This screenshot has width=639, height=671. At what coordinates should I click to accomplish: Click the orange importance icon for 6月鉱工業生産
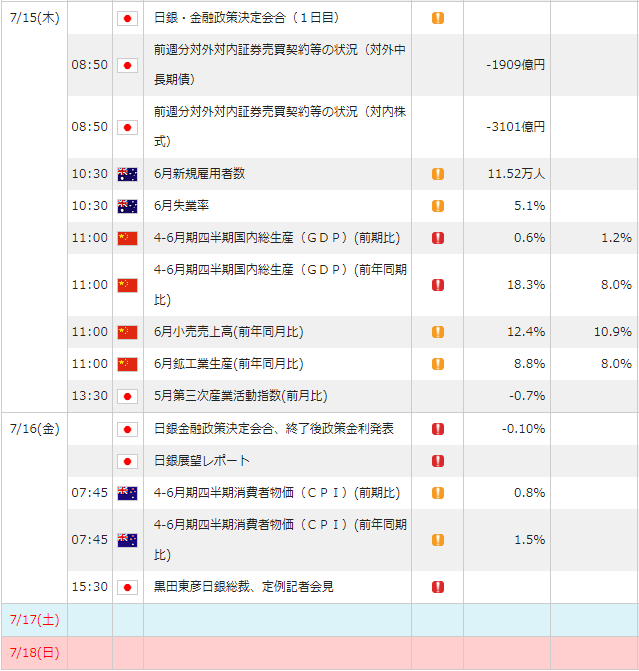pos(438,364)
